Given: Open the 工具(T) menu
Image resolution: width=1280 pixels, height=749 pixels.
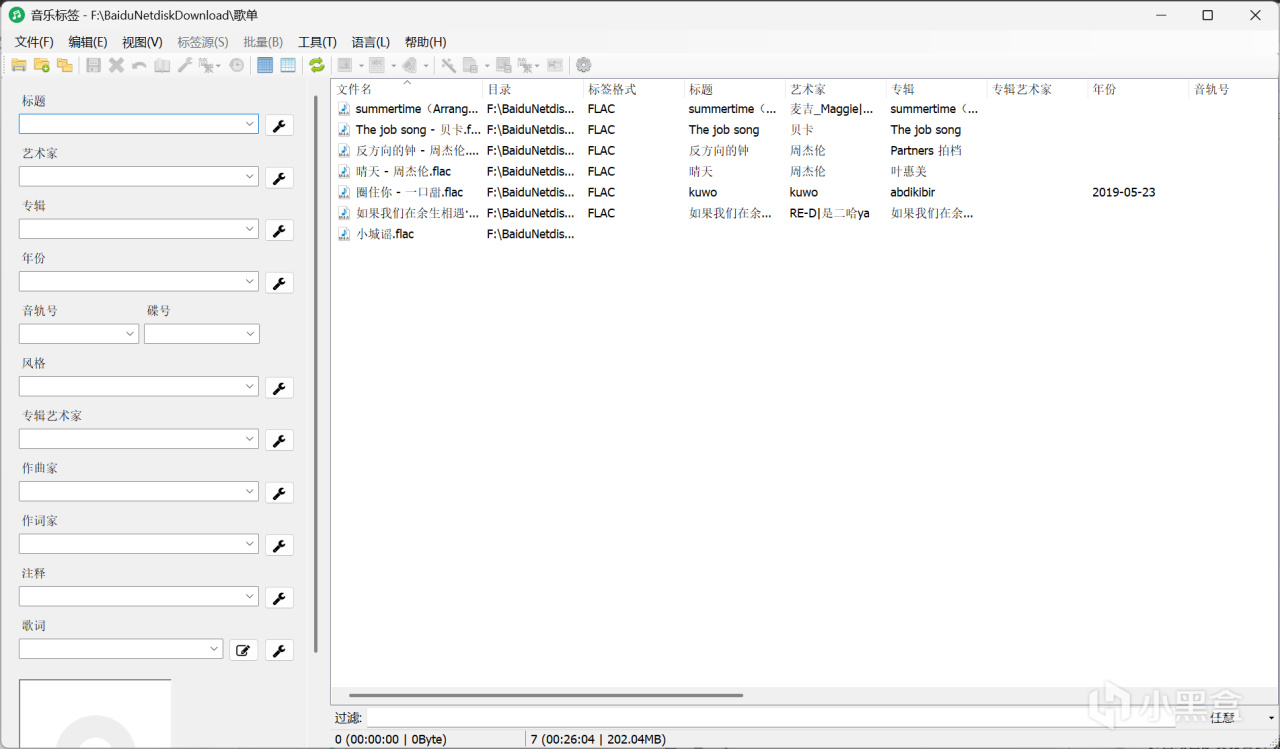Looking at the screenshot, I should pos(317,42).
